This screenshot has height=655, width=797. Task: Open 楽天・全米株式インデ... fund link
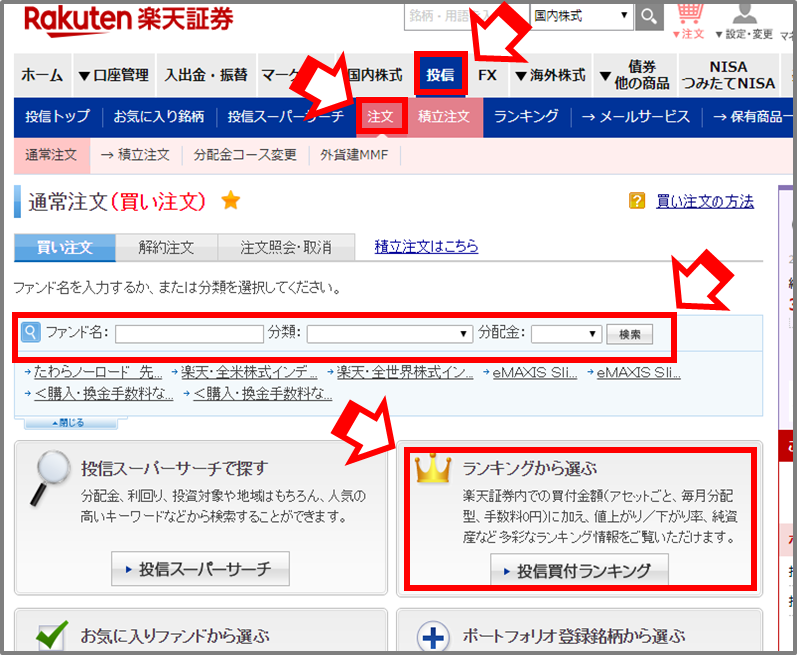[x=249, y=372]
